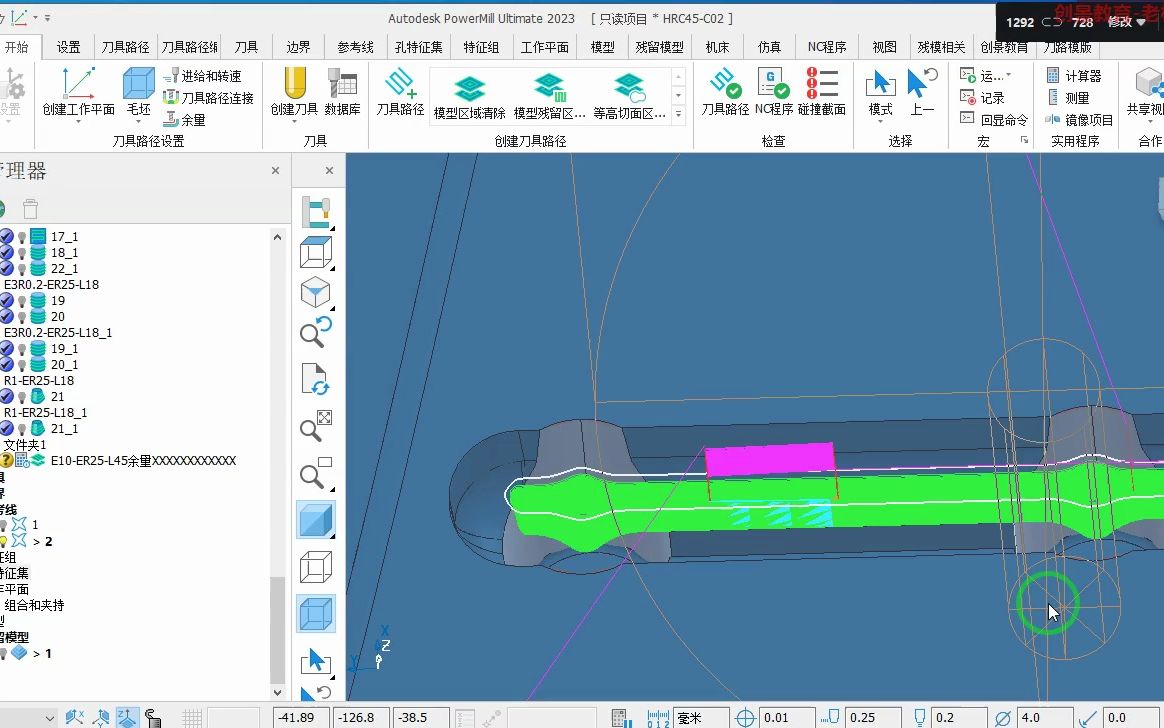Open the 修改 dropdown at top right
The height and width of the screenshot is (728, 1164).
click(1126, 22)
